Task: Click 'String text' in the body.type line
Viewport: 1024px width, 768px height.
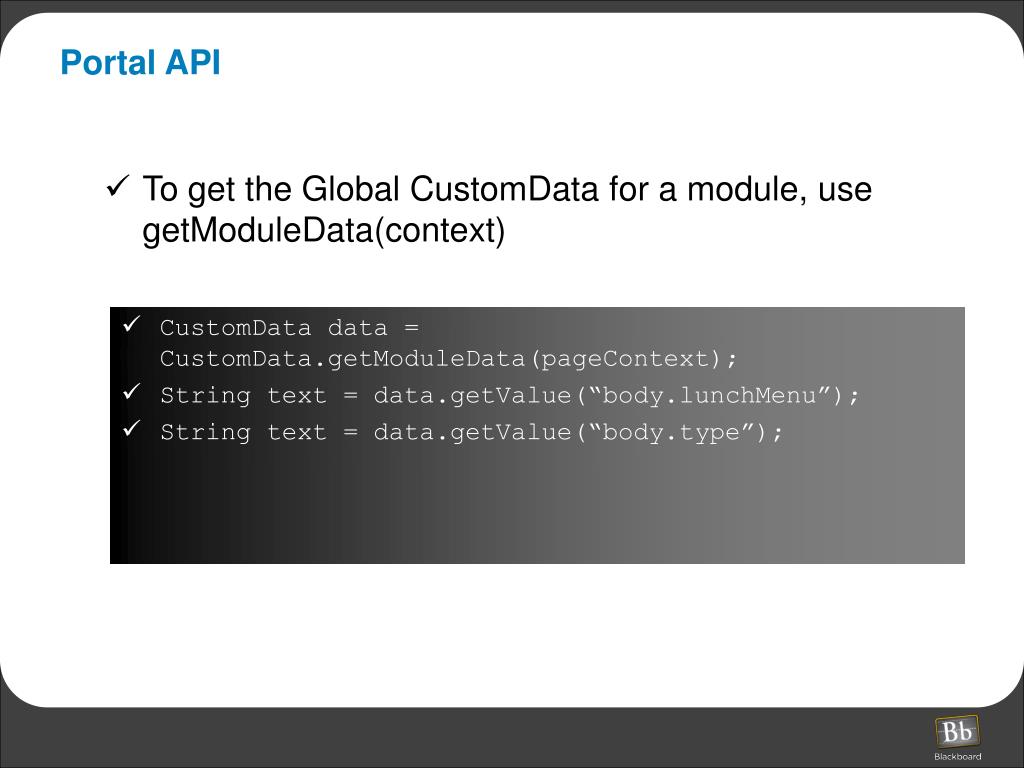Action: tap(244, 432)
